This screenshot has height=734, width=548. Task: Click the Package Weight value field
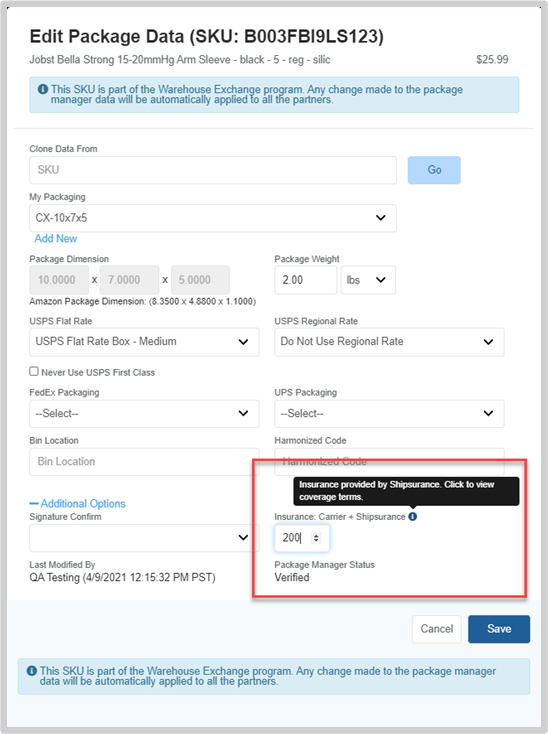click(306, 280)
